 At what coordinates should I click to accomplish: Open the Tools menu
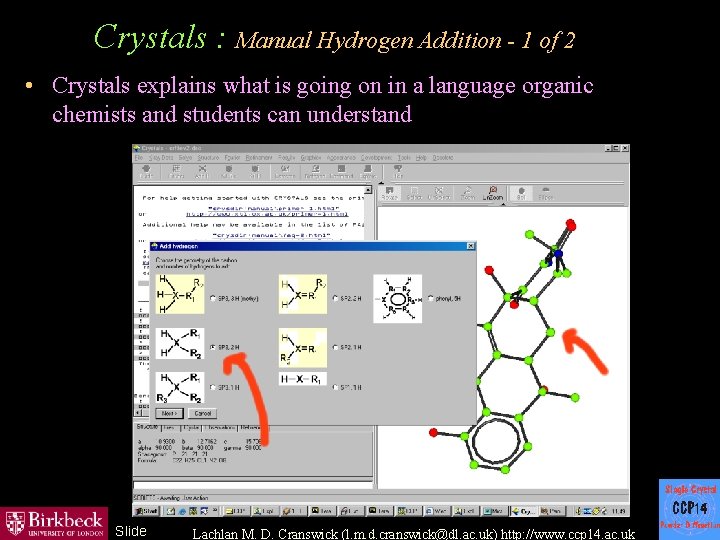pyautogui.click(x=404, y=158)
